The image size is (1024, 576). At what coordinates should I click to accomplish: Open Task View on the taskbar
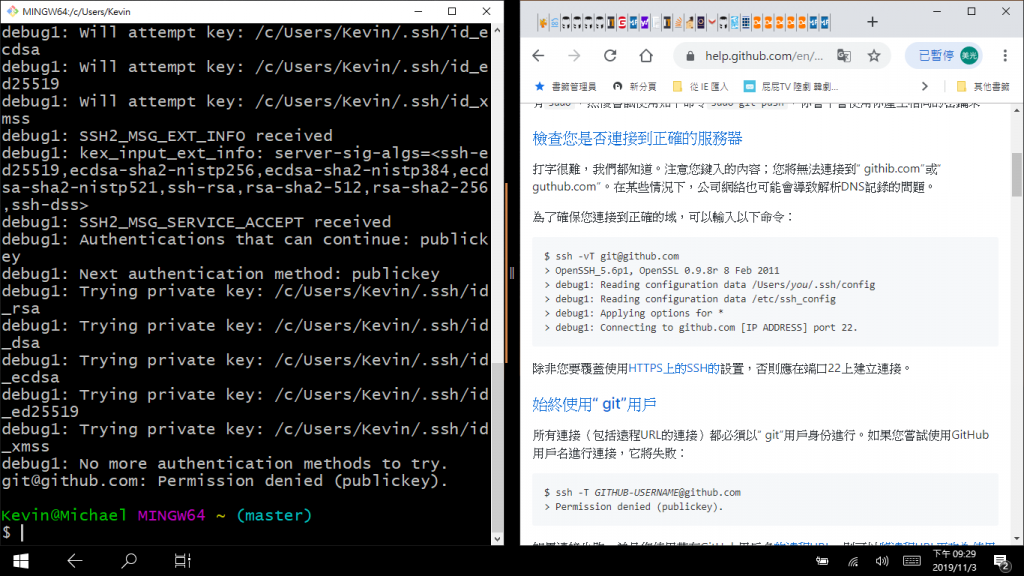pyautogui.click(x=183, y=561)
